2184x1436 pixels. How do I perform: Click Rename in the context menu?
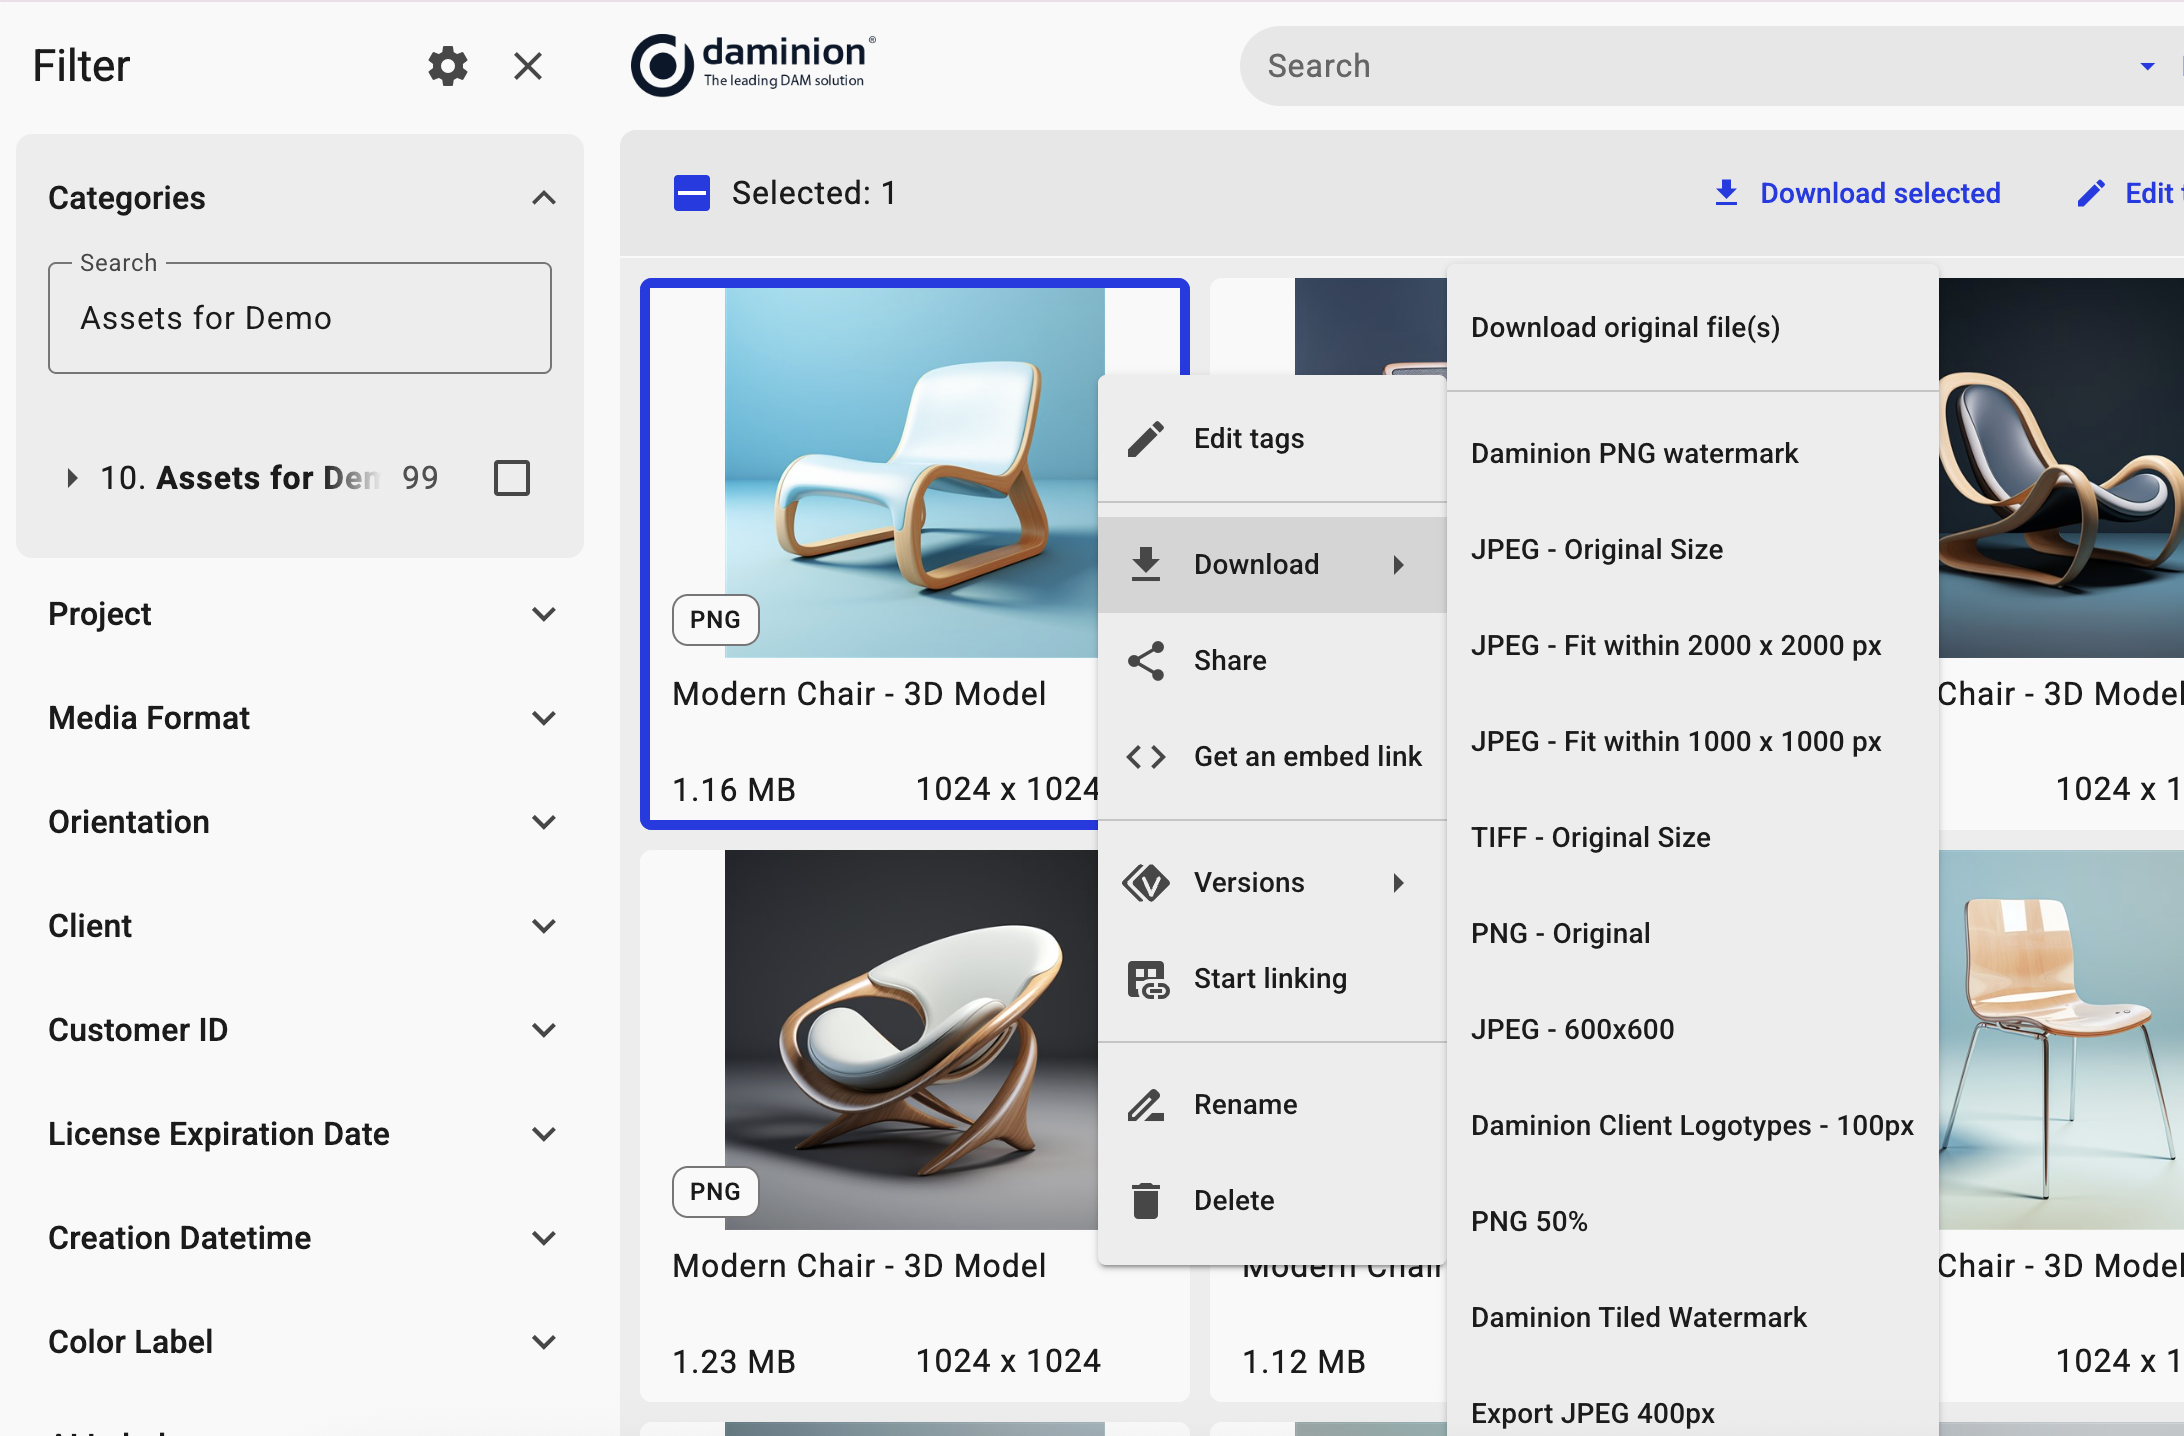1245,1104
